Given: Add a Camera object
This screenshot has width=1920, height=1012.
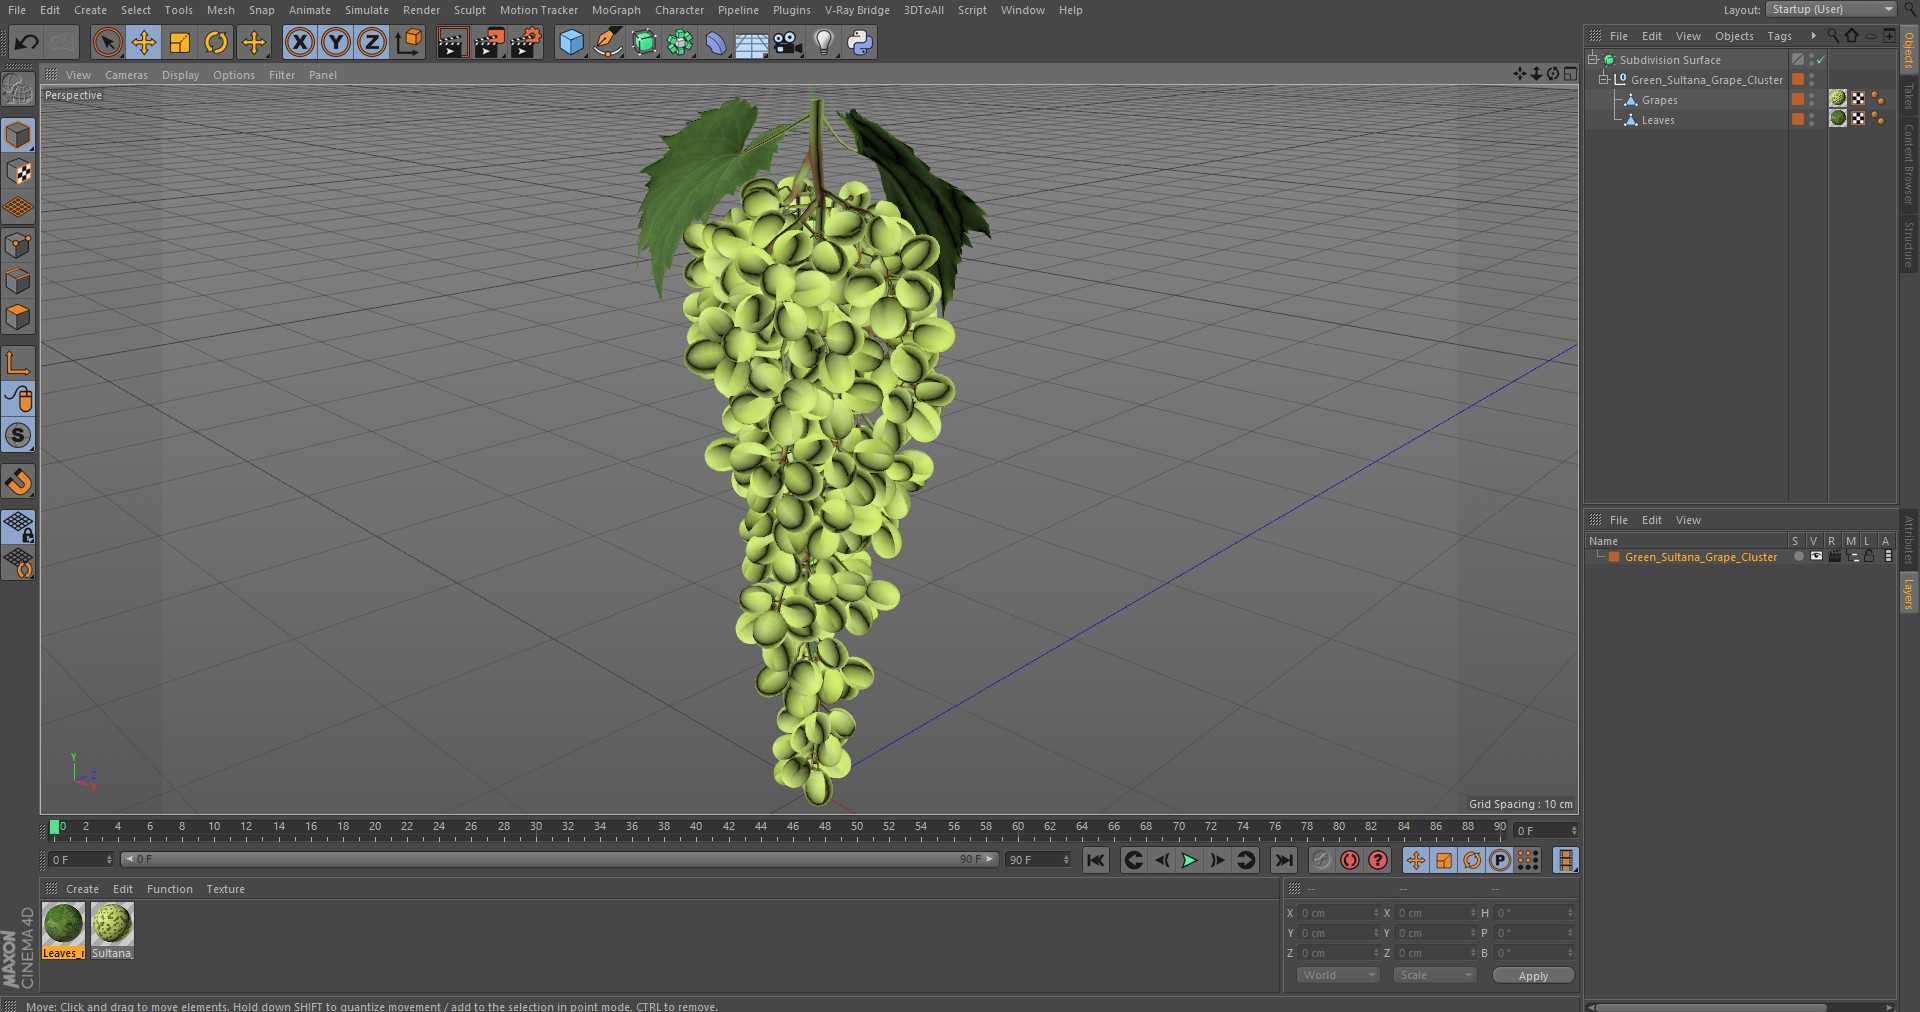Looking at the screenshot, I should 788,42.
